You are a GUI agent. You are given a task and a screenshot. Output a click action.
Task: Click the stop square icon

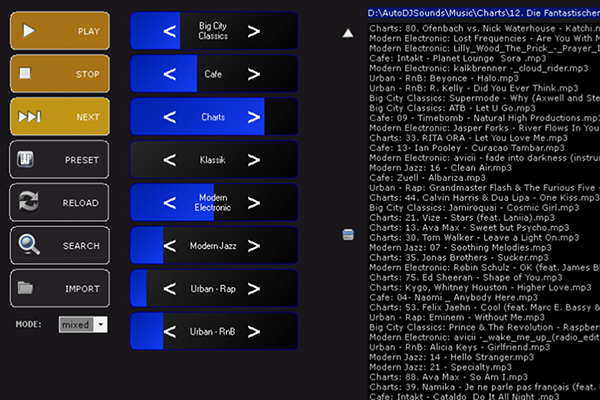[x=25, y=73]
